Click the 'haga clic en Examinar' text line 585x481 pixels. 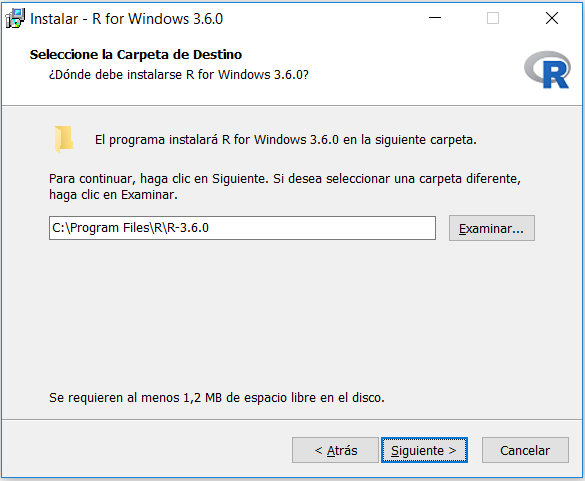(x=113, y=195)
